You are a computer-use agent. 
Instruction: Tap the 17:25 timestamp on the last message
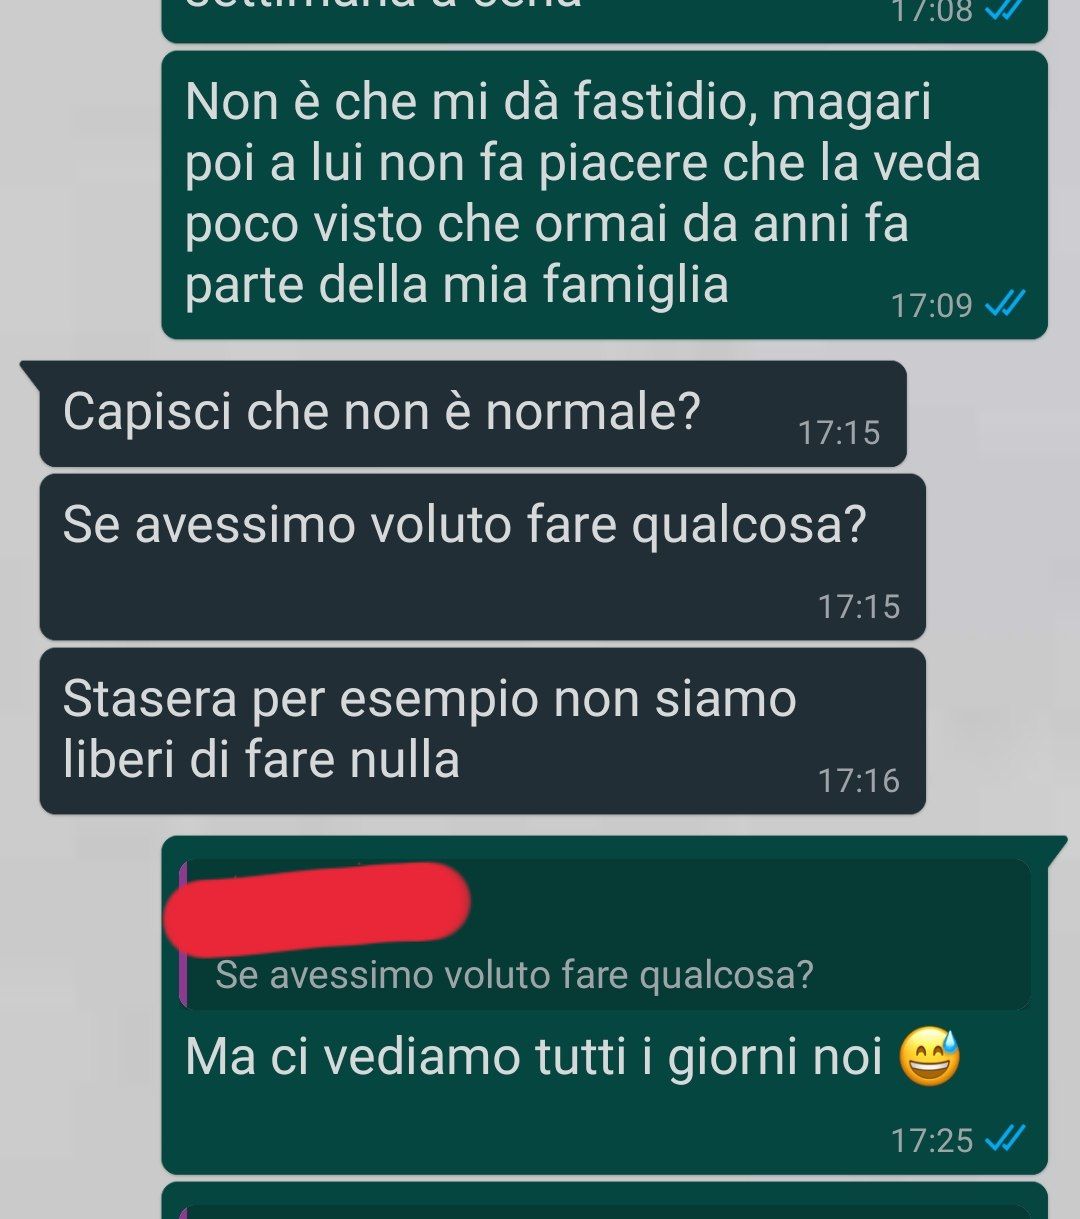click(932, 1140)
